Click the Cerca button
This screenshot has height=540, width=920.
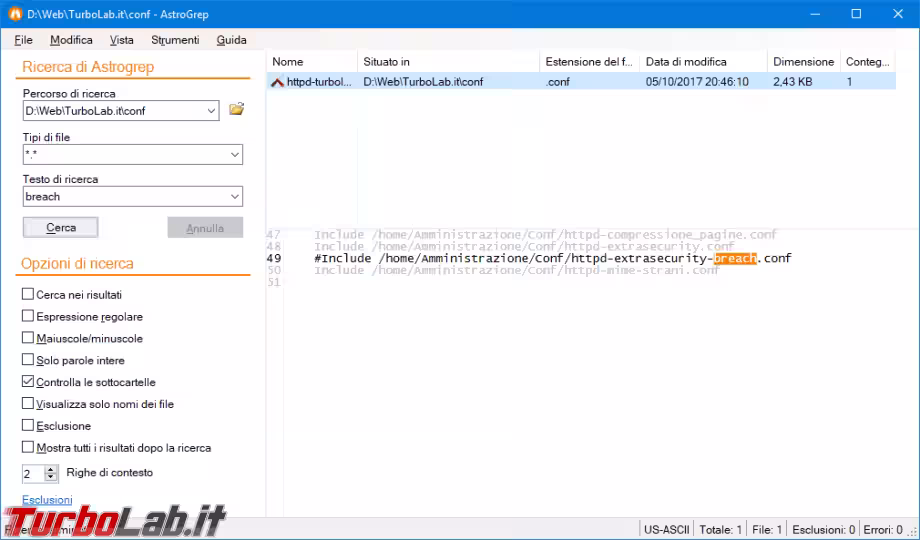[60, 228]
